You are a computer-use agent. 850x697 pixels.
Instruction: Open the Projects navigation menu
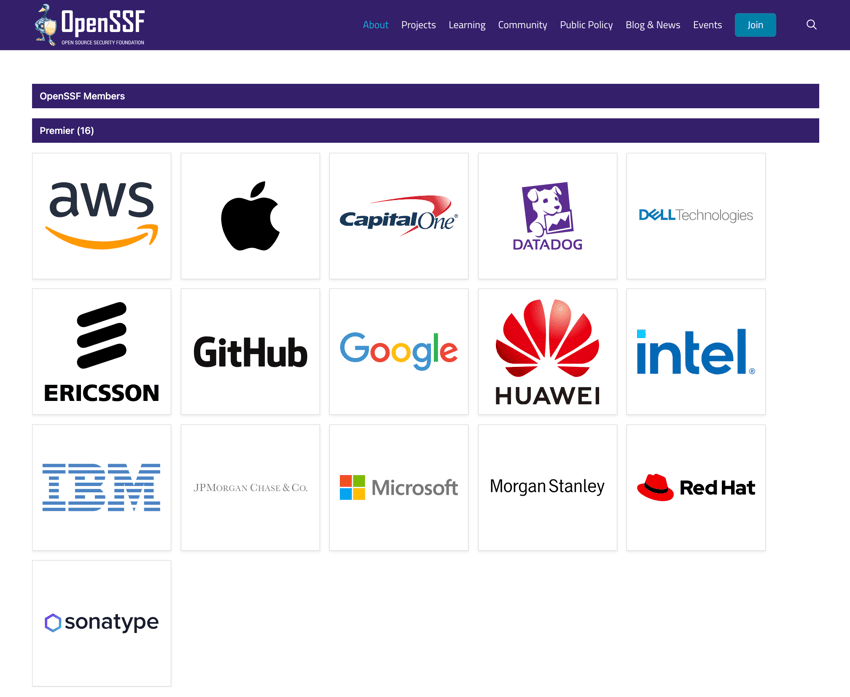(x=418, y=25)
